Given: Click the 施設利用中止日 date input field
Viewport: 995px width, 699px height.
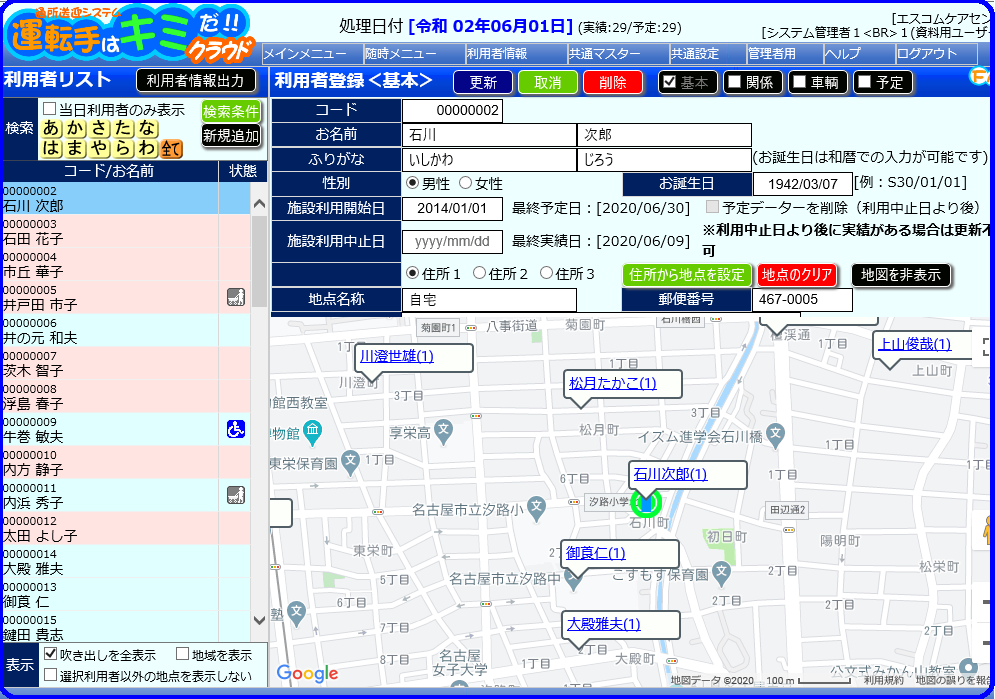Looking at the screenshot, I should coord(452,242).
